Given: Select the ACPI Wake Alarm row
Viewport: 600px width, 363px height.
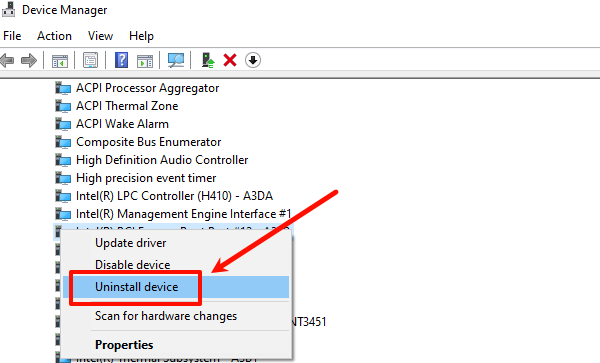Looking at the screenshot, I should pyautogui.click(x=122, y=124).
